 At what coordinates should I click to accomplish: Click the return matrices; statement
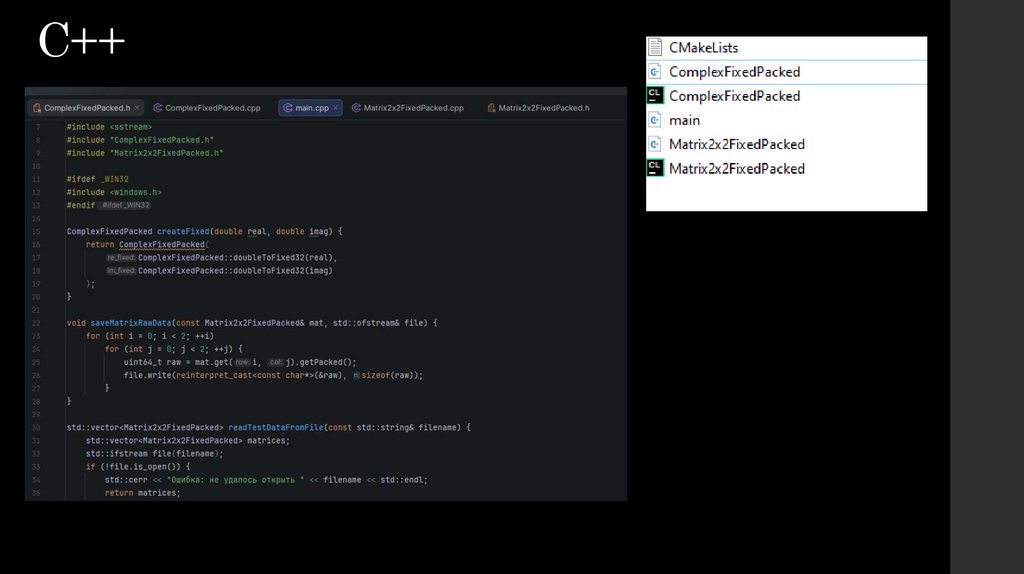[142, 492]
